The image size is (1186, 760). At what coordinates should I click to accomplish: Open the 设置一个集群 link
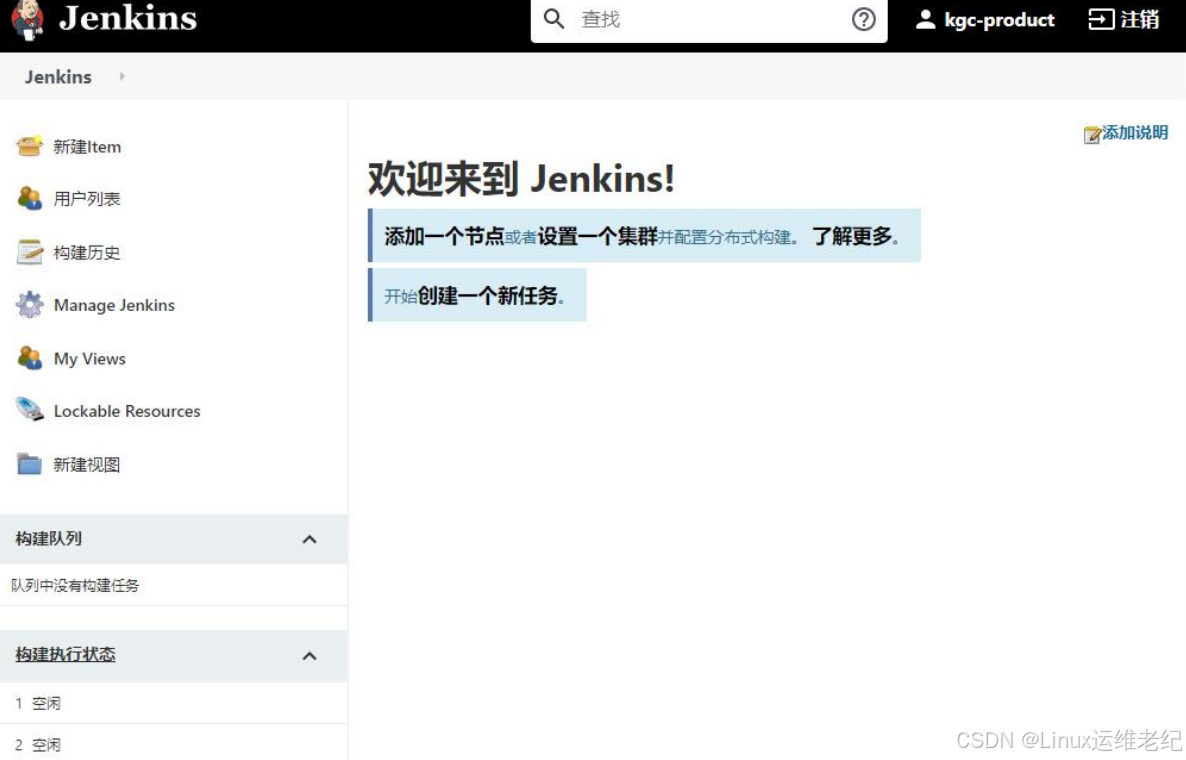(x=598, y=236)
